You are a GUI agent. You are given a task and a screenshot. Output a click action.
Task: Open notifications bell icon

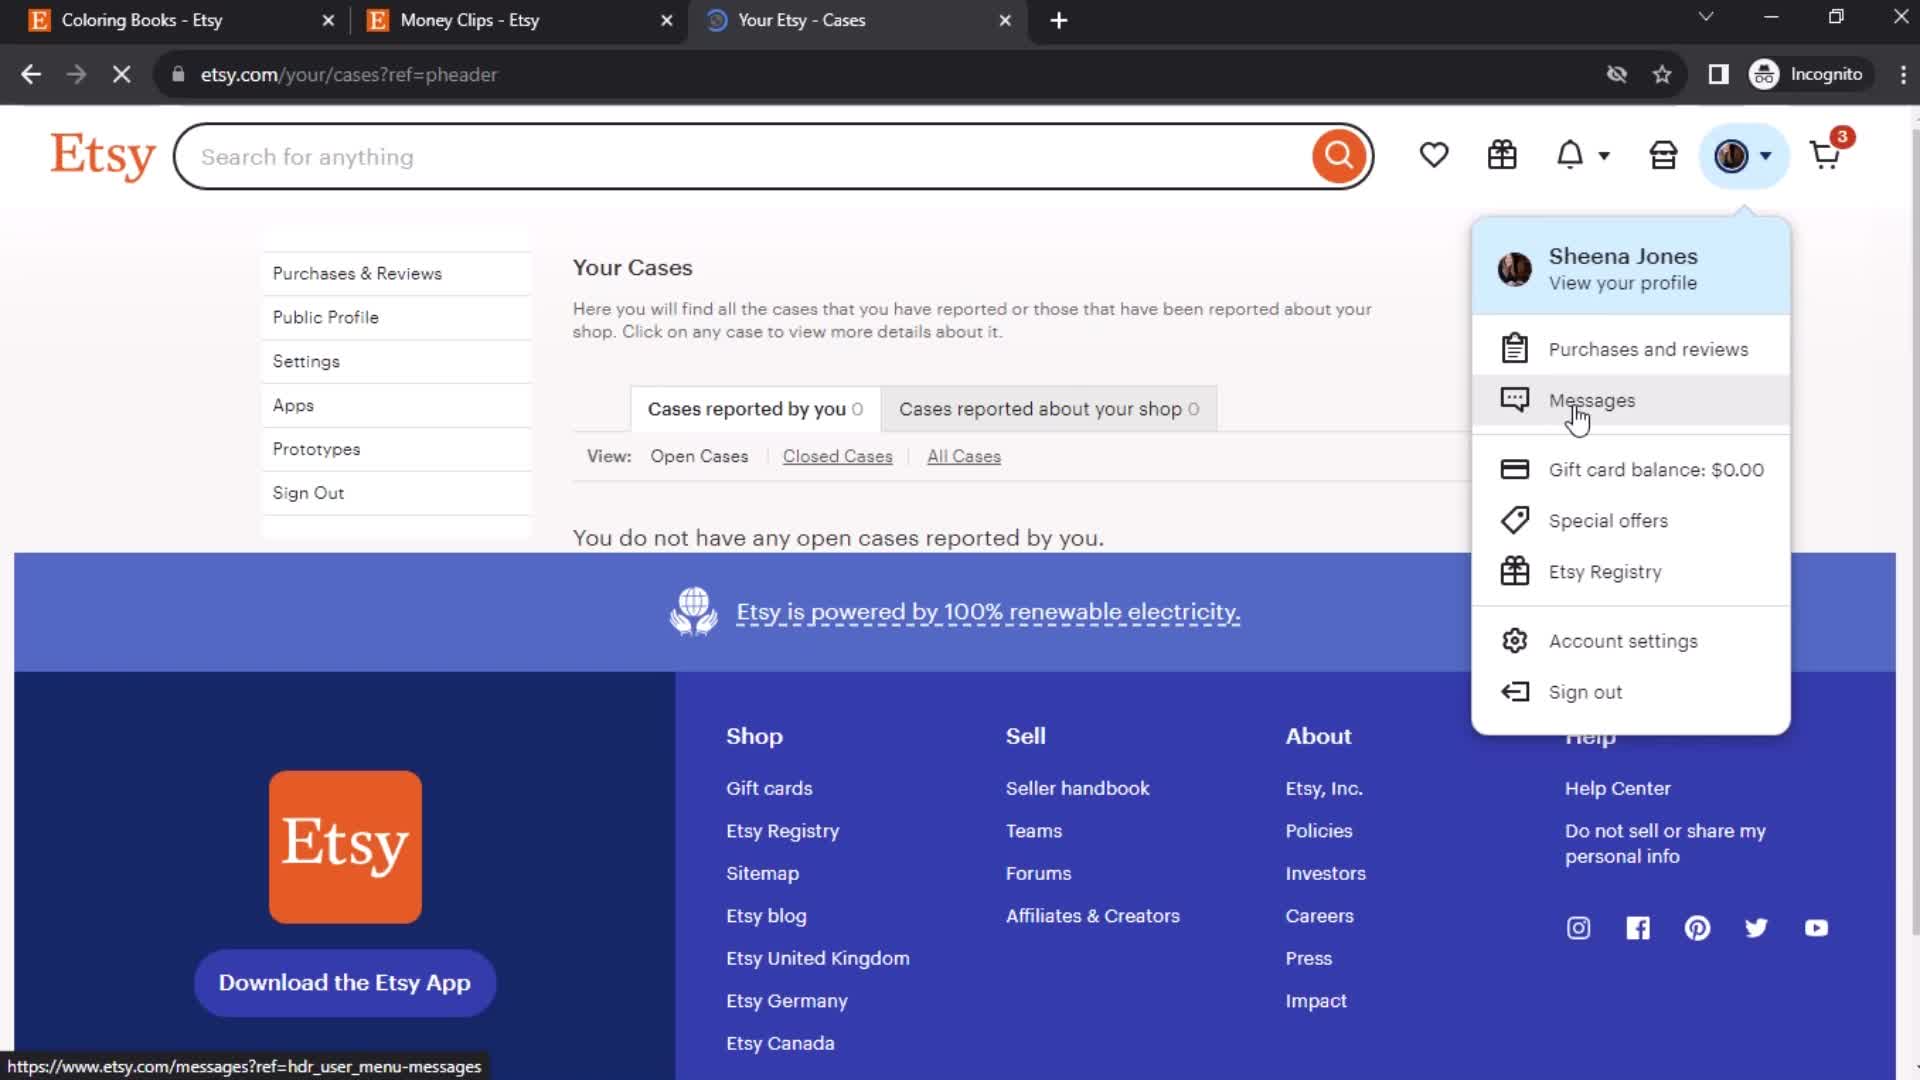[x=1570, y=155]
